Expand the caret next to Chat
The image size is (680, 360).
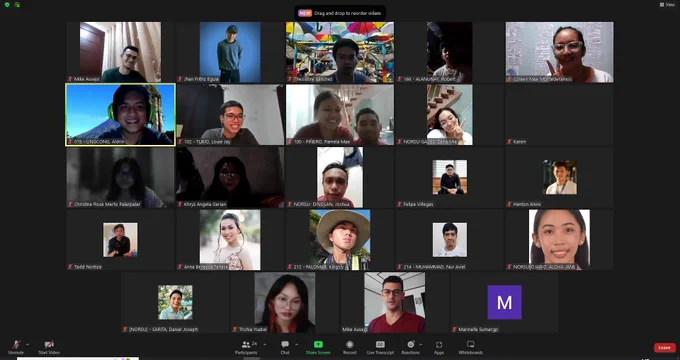(297, 345)
